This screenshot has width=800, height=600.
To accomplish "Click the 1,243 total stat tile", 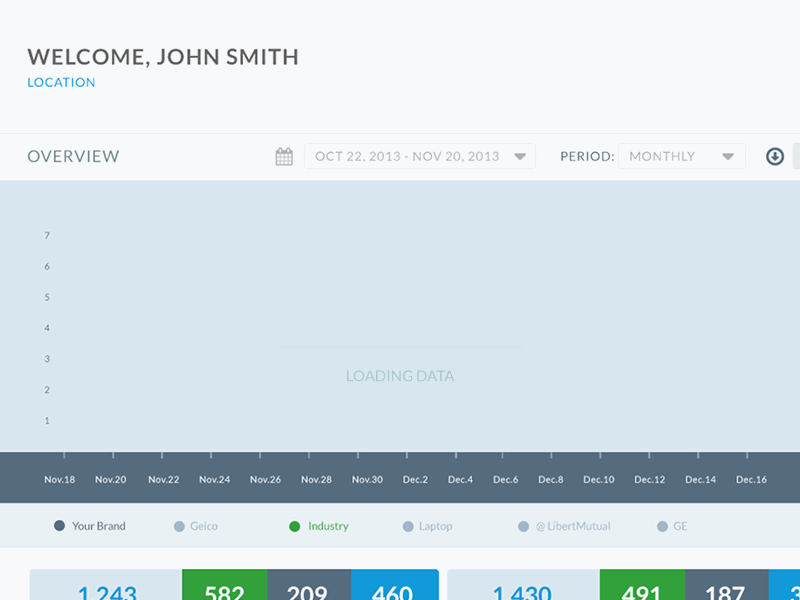I will [x=106, y=585].
